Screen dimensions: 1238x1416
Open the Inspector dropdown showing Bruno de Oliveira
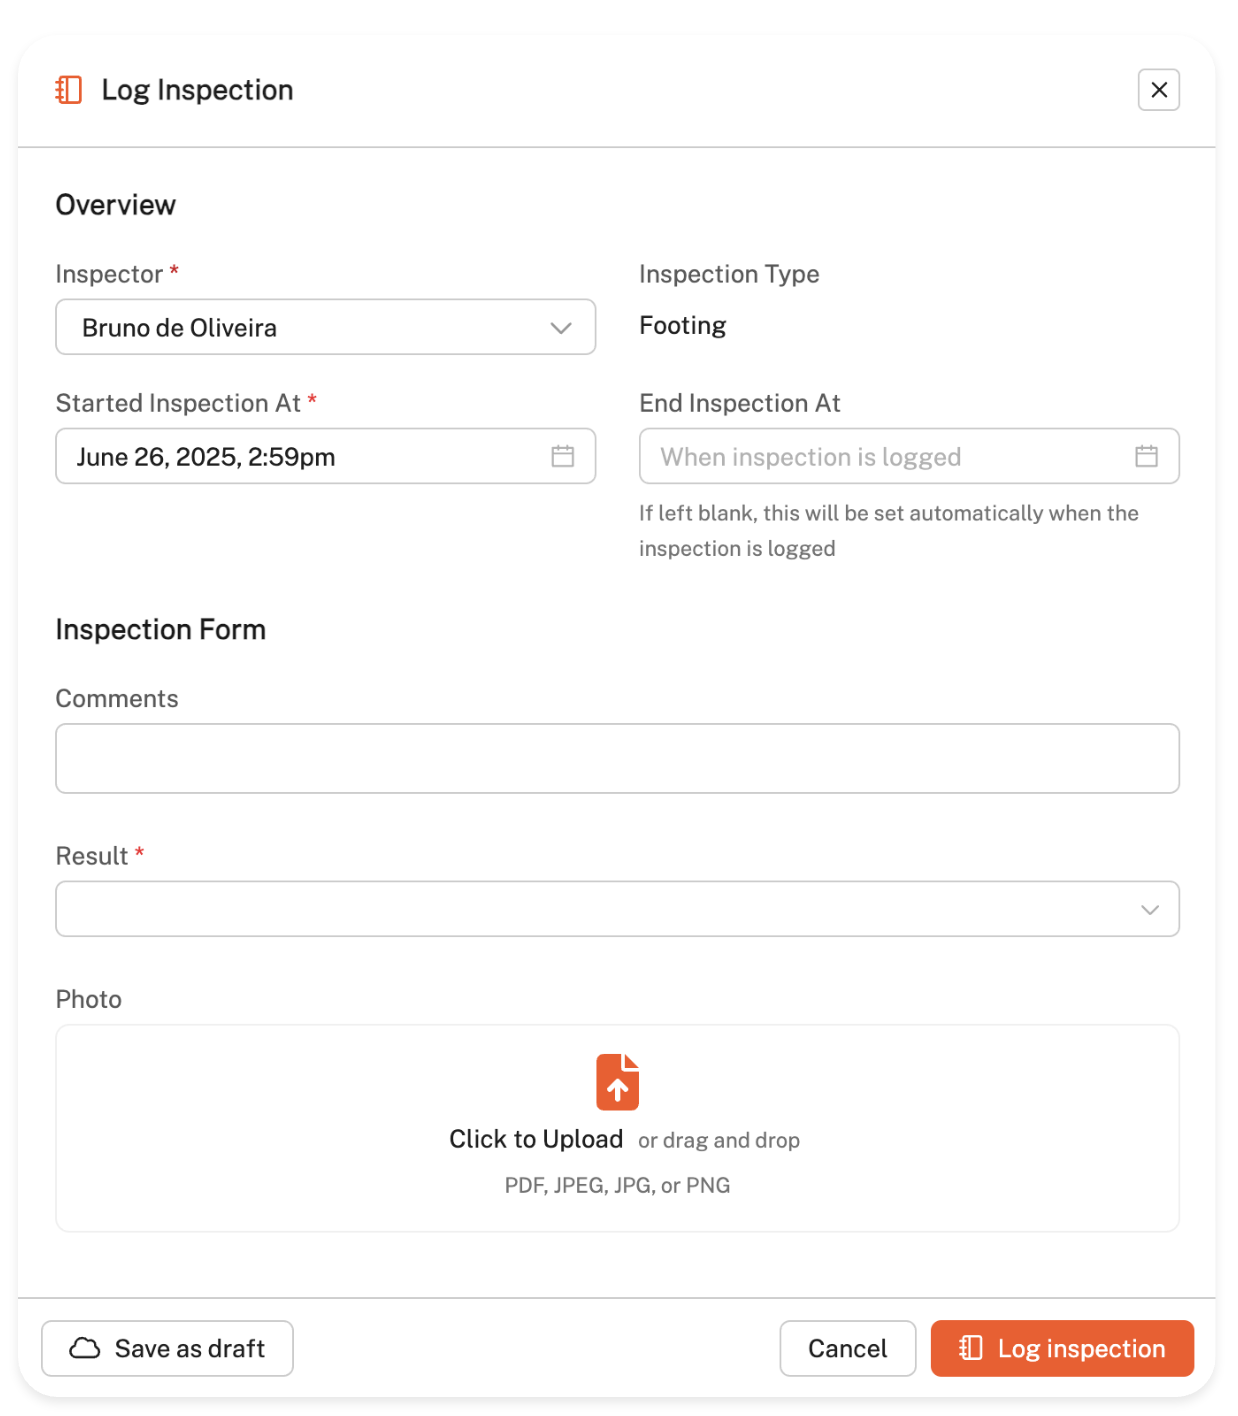(310, 327)
